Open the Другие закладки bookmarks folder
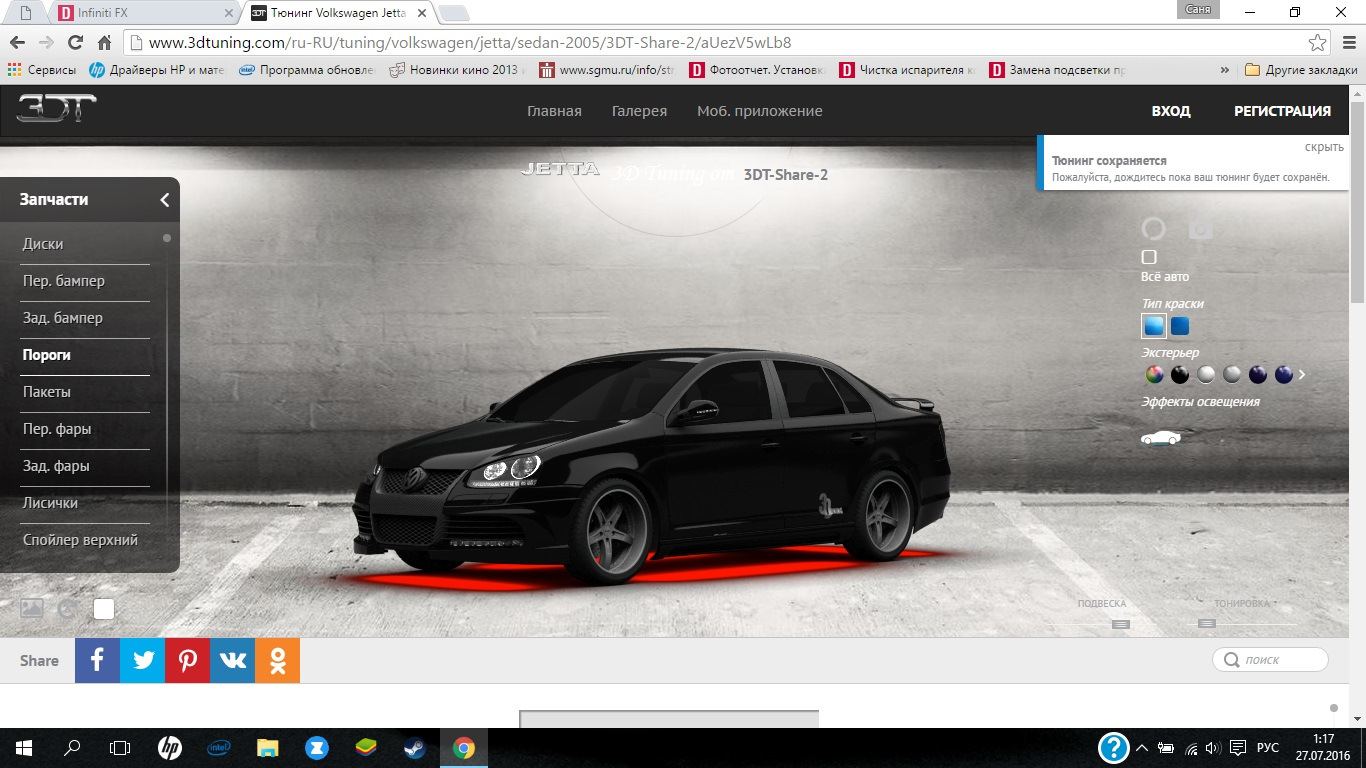Image resolution: width=1366 pixels, height=768 pixels. [x=1301, y=70]
